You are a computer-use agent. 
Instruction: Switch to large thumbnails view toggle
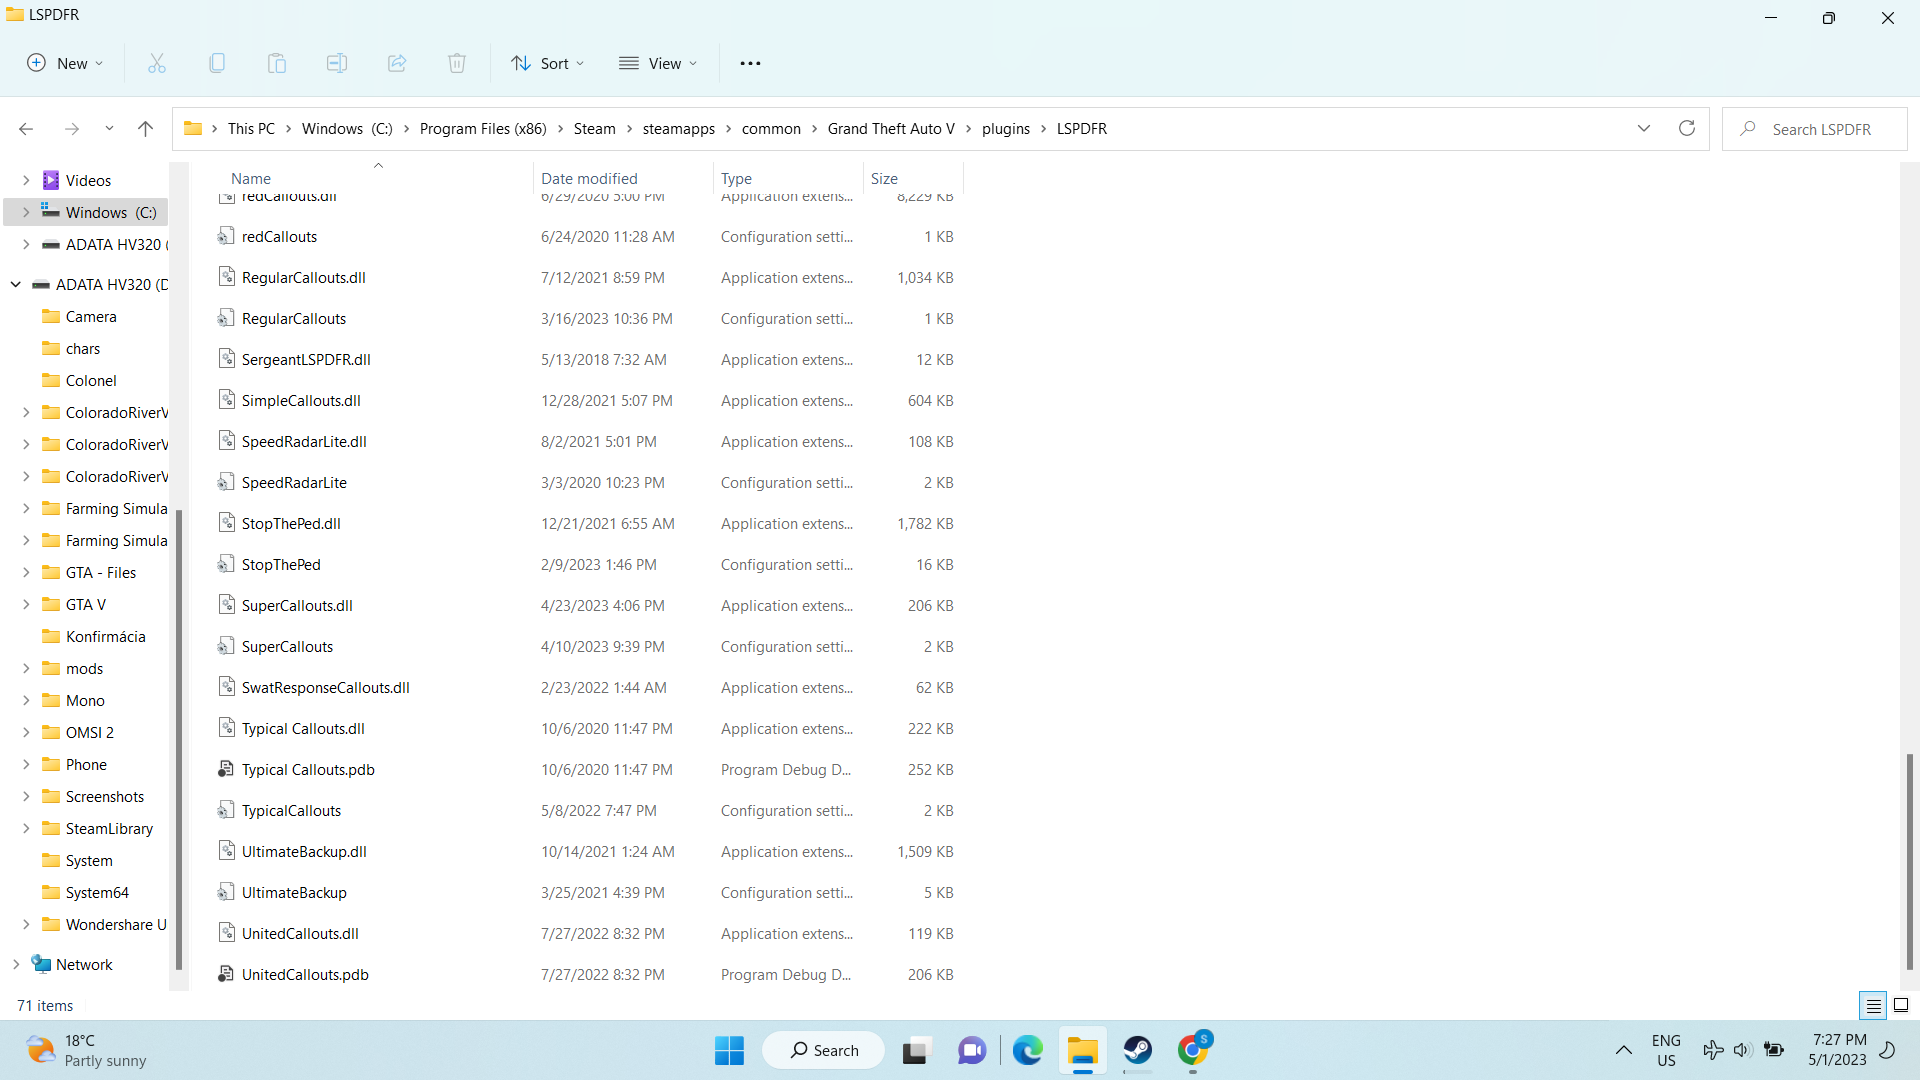[x=1901, y=1005]
